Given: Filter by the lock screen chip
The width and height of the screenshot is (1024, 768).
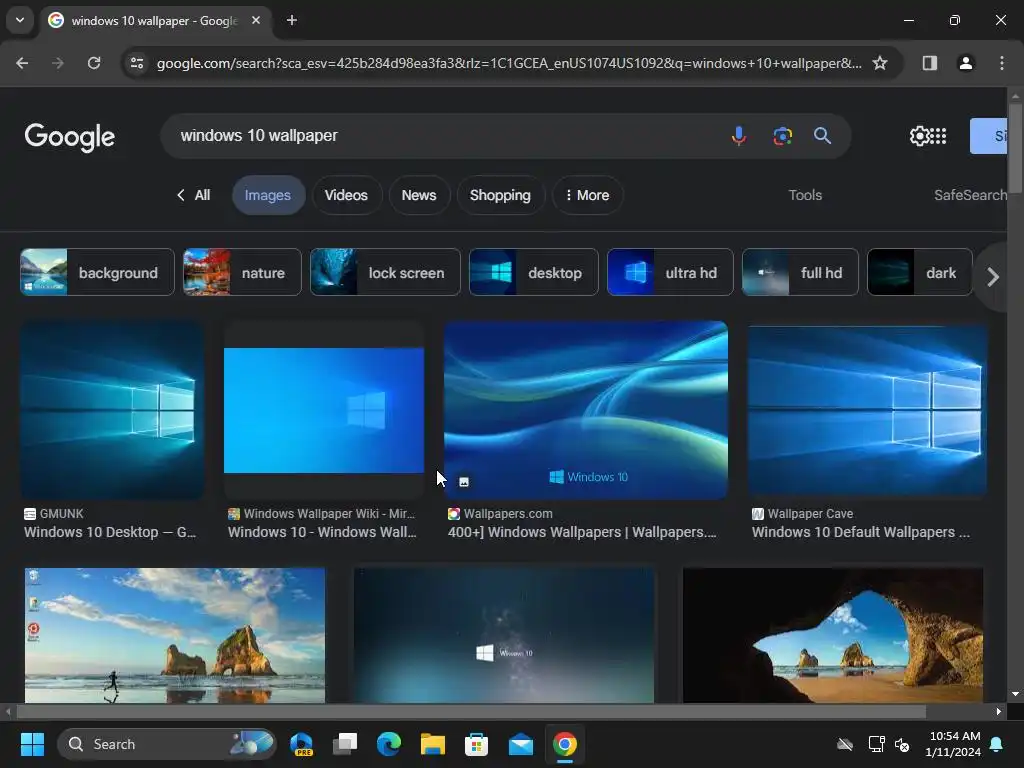Looking at the screenshot, I should click(x=385, y=272).
